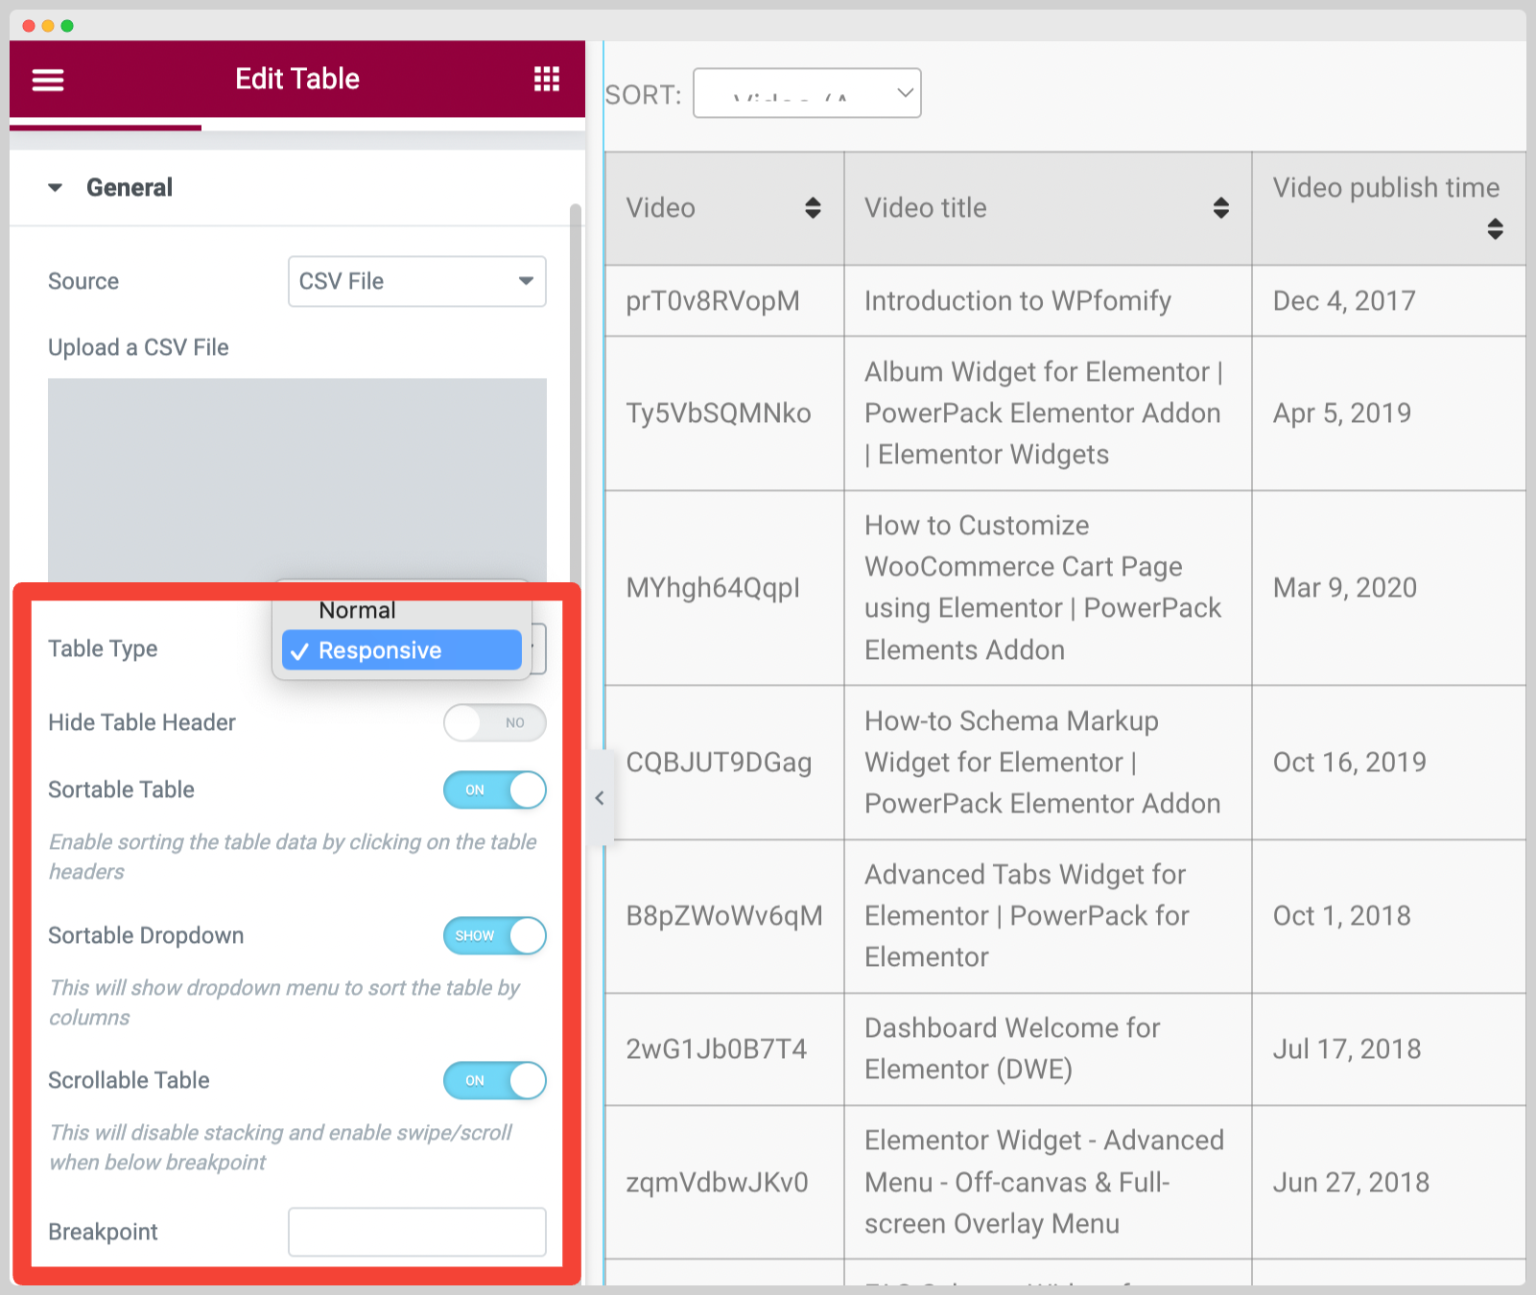Image resolution: width=1536 pixels, height=1295 pixels.
Task: Select Normal from the Table Type menu
Action: click(357, 610)
